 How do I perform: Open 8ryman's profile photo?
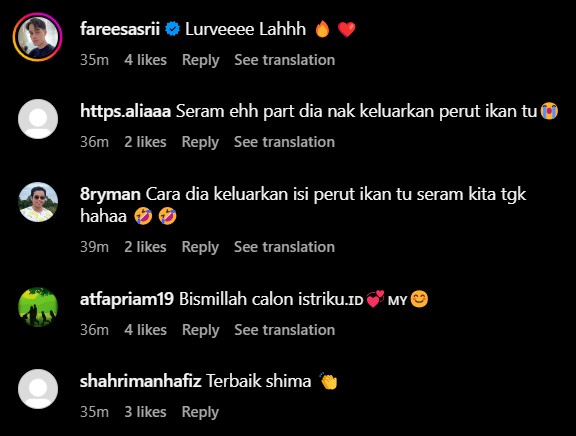click(x=38, y=202)
